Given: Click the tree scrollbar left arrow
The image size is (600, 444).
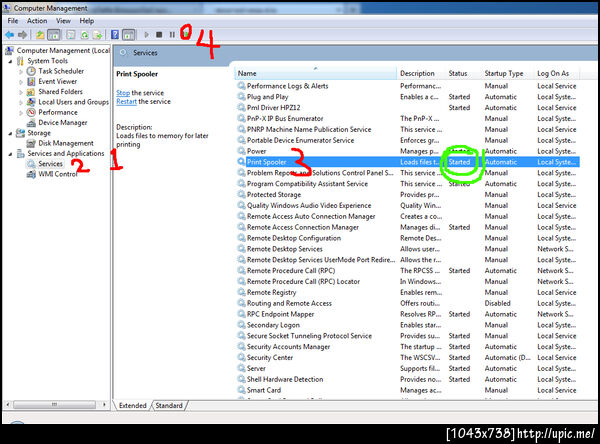Looking at the screenshot, I should click(x=8, y=404).
